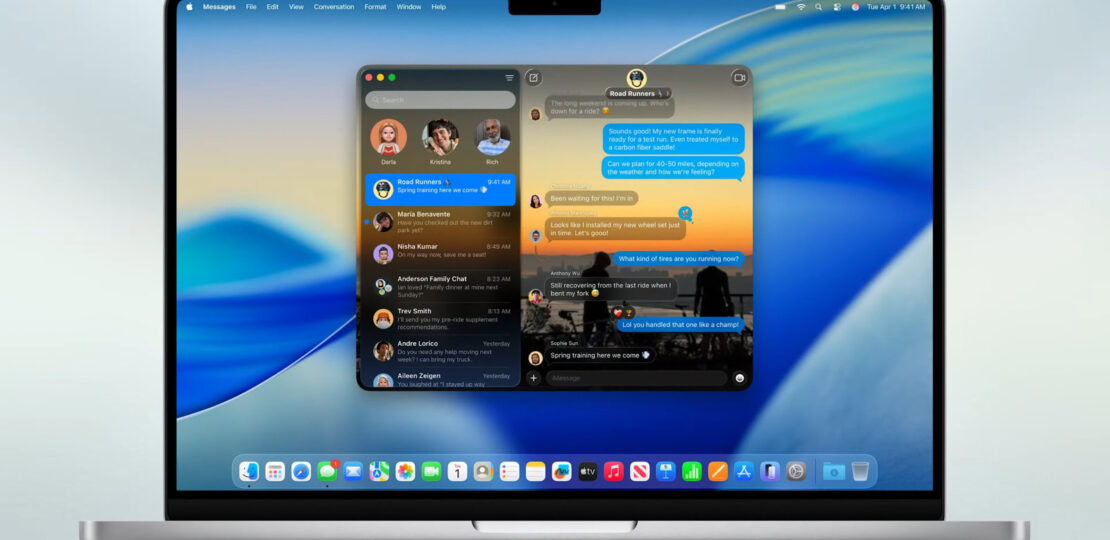Launch FaceTime from the dock
Image resolution: width=1110 pixels, height=540 pixels.
click(431, 471)
